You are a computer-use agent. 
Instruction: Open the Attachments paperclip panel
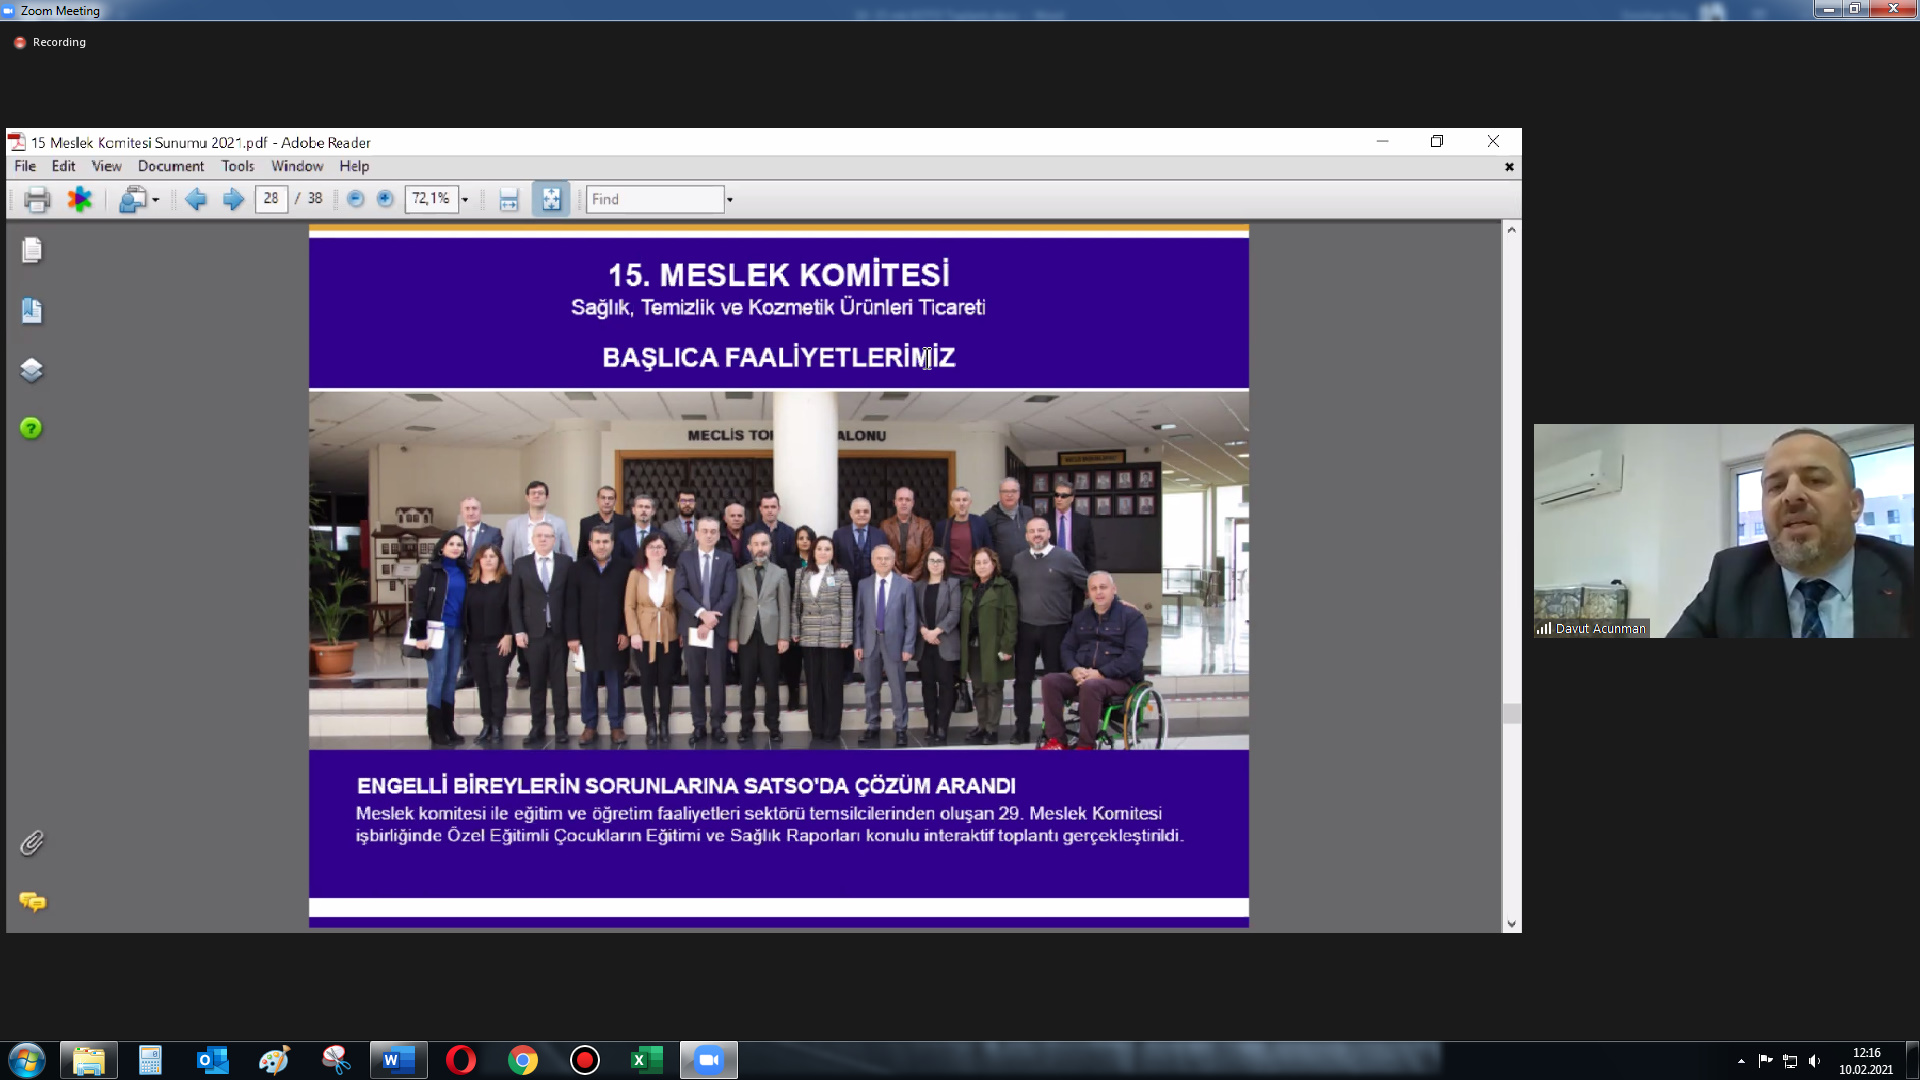click(32, 843)
